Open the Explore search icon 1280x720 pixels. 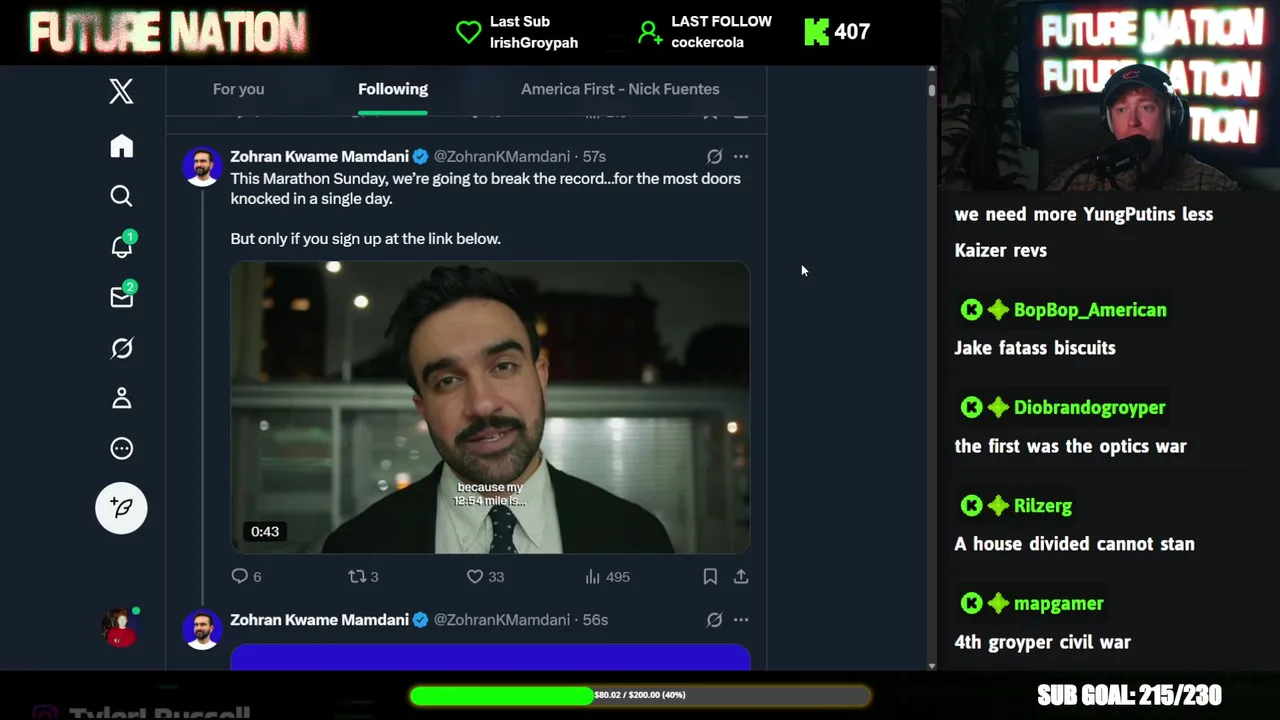tap(121, 196)
